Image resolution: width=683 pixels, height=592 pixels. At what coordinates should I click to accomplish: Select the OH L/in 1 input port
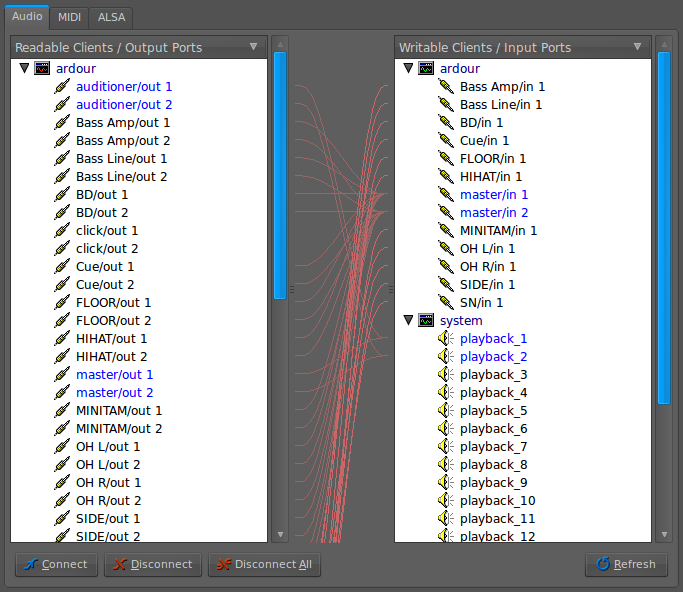point(487,249)
